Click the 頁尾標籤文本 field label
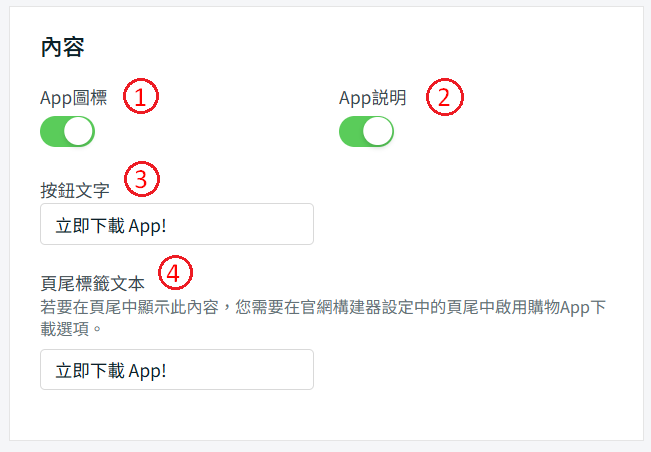 tap(92, 282)
